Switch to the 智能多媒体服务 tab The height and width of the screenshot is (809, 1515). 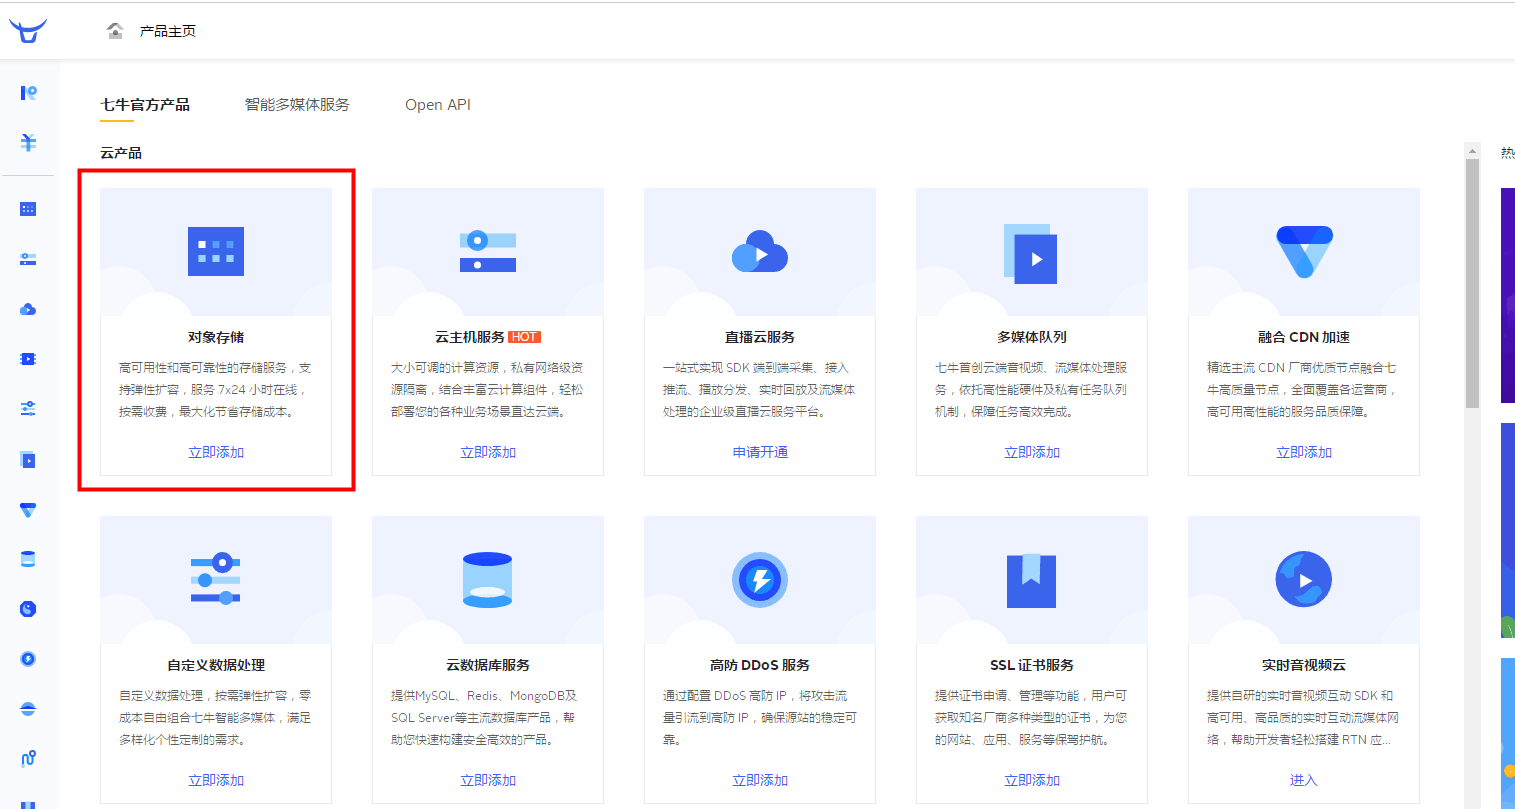click(297, 105)
